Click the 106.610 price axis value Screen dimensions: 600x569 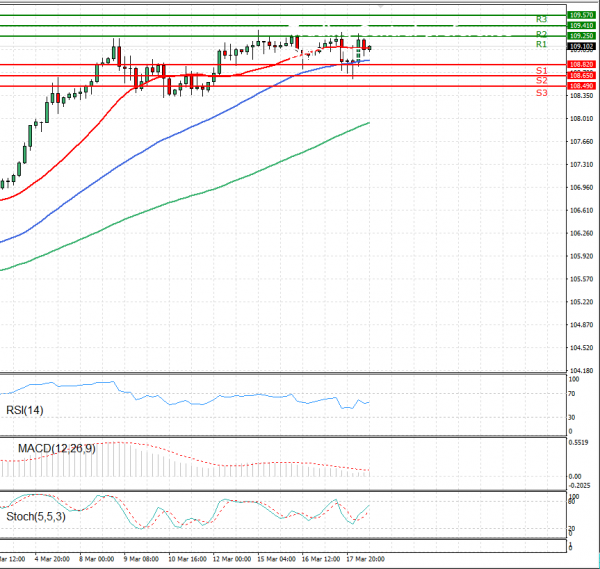click(582, 210)
